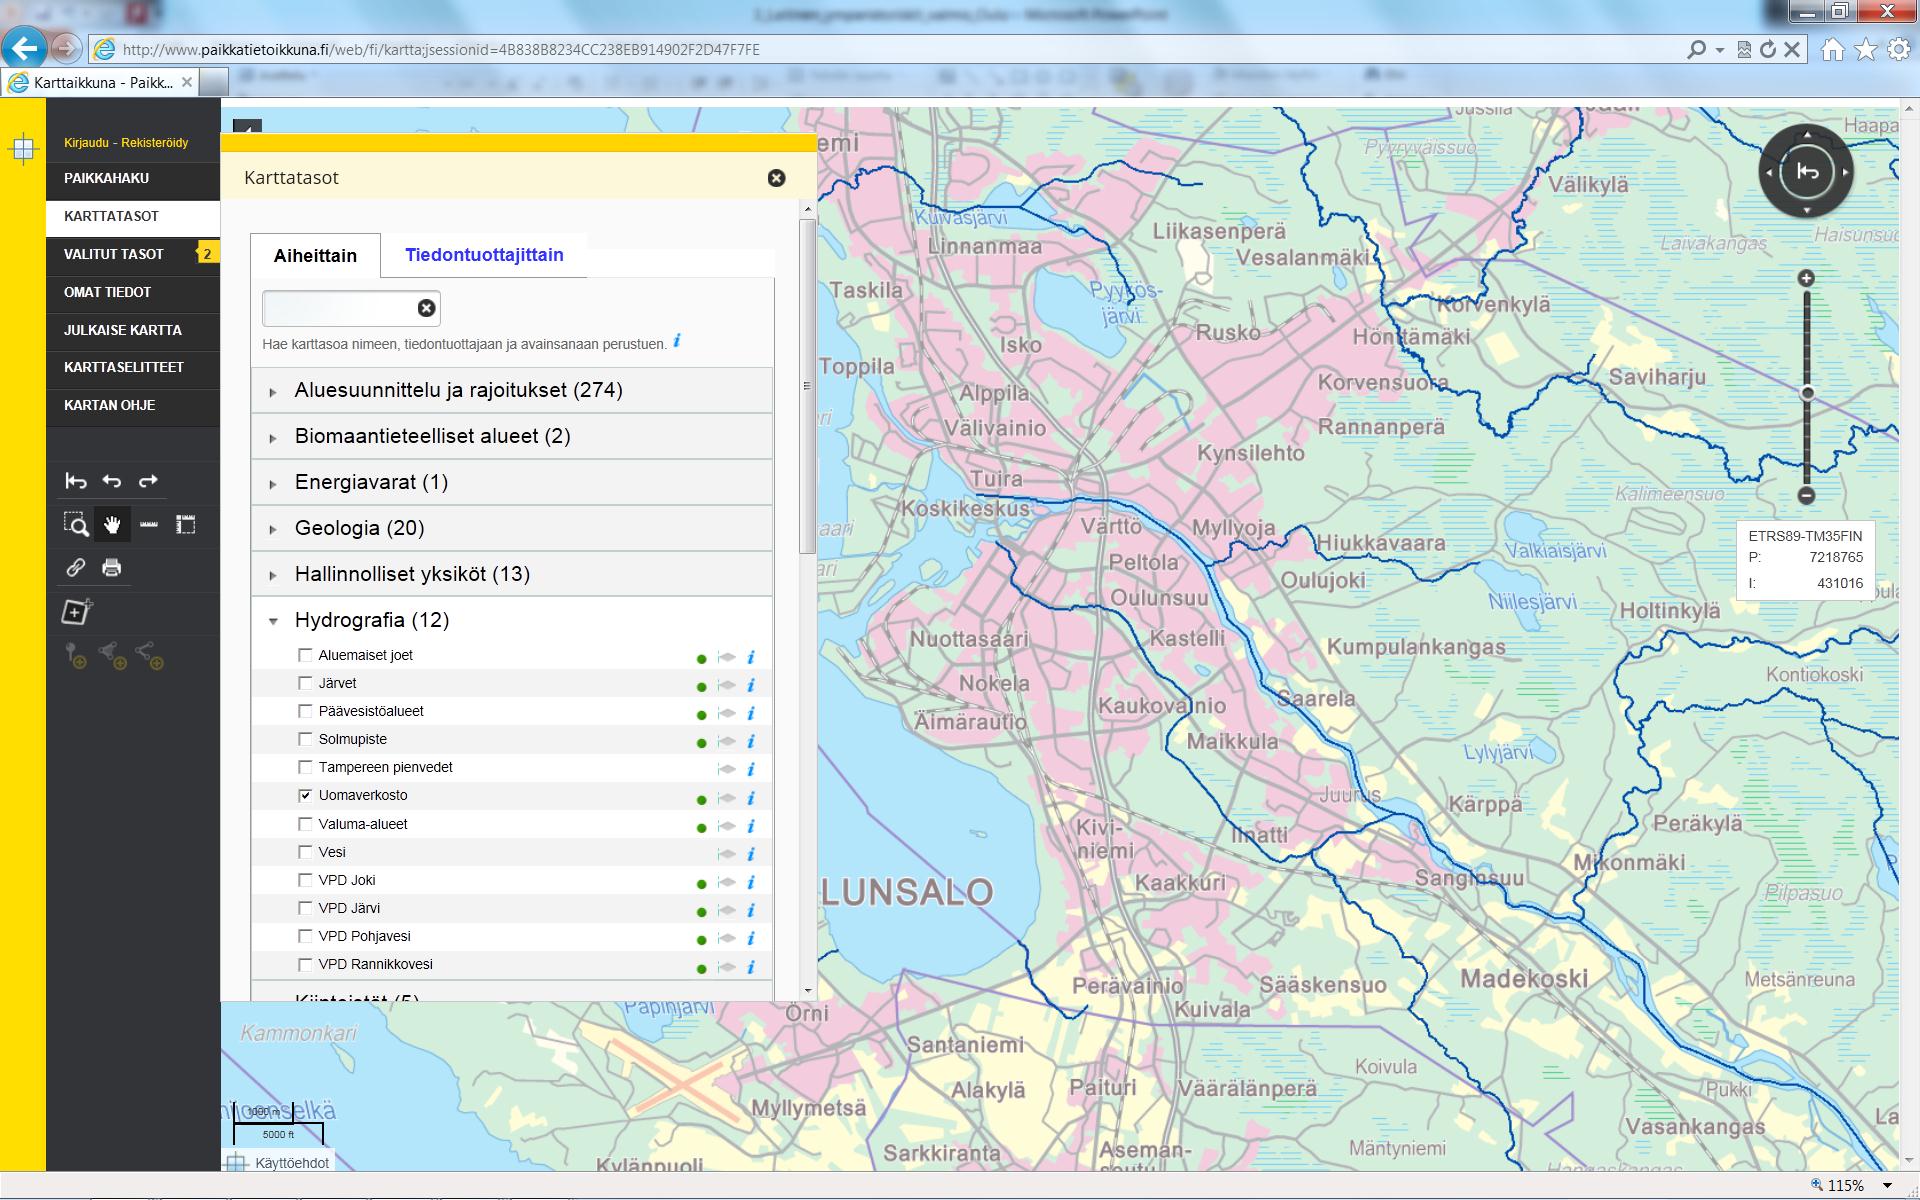Click the reset-to-start map view icon
Viewport: 1920px width, 1200px height.
[x=76, y=481]
